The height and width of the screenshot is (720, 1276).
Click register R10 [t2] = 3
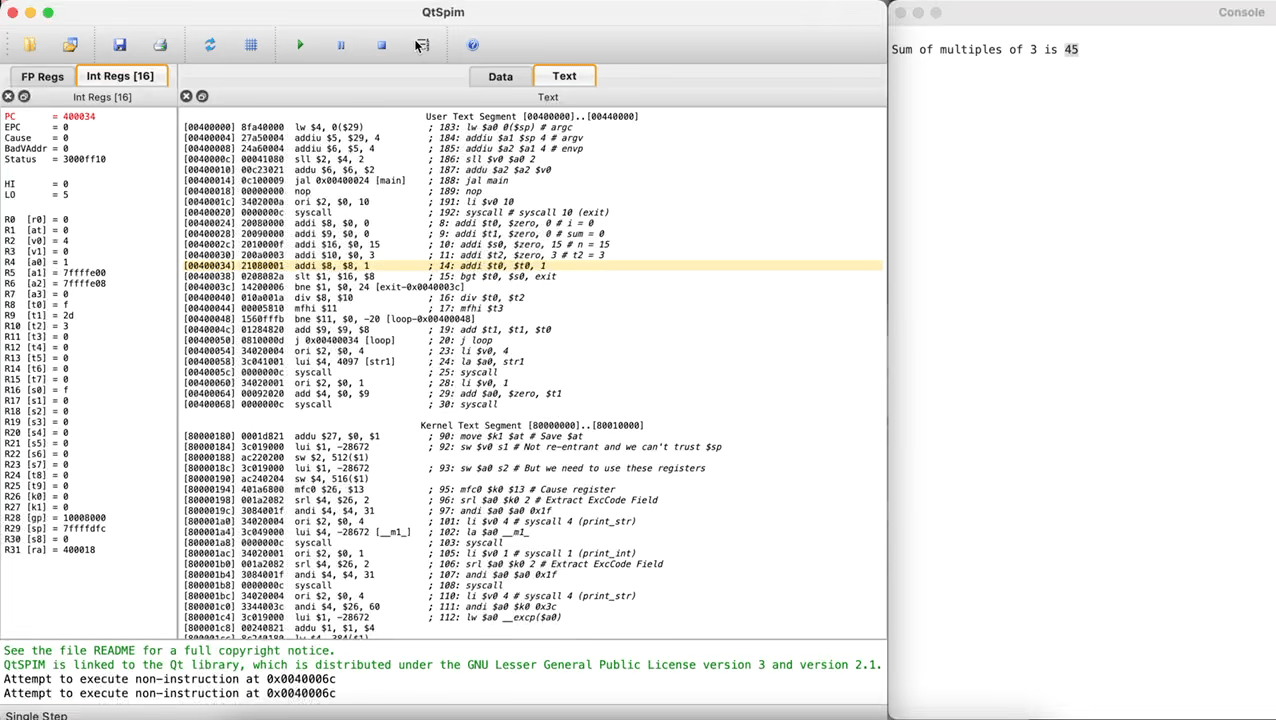36,326
